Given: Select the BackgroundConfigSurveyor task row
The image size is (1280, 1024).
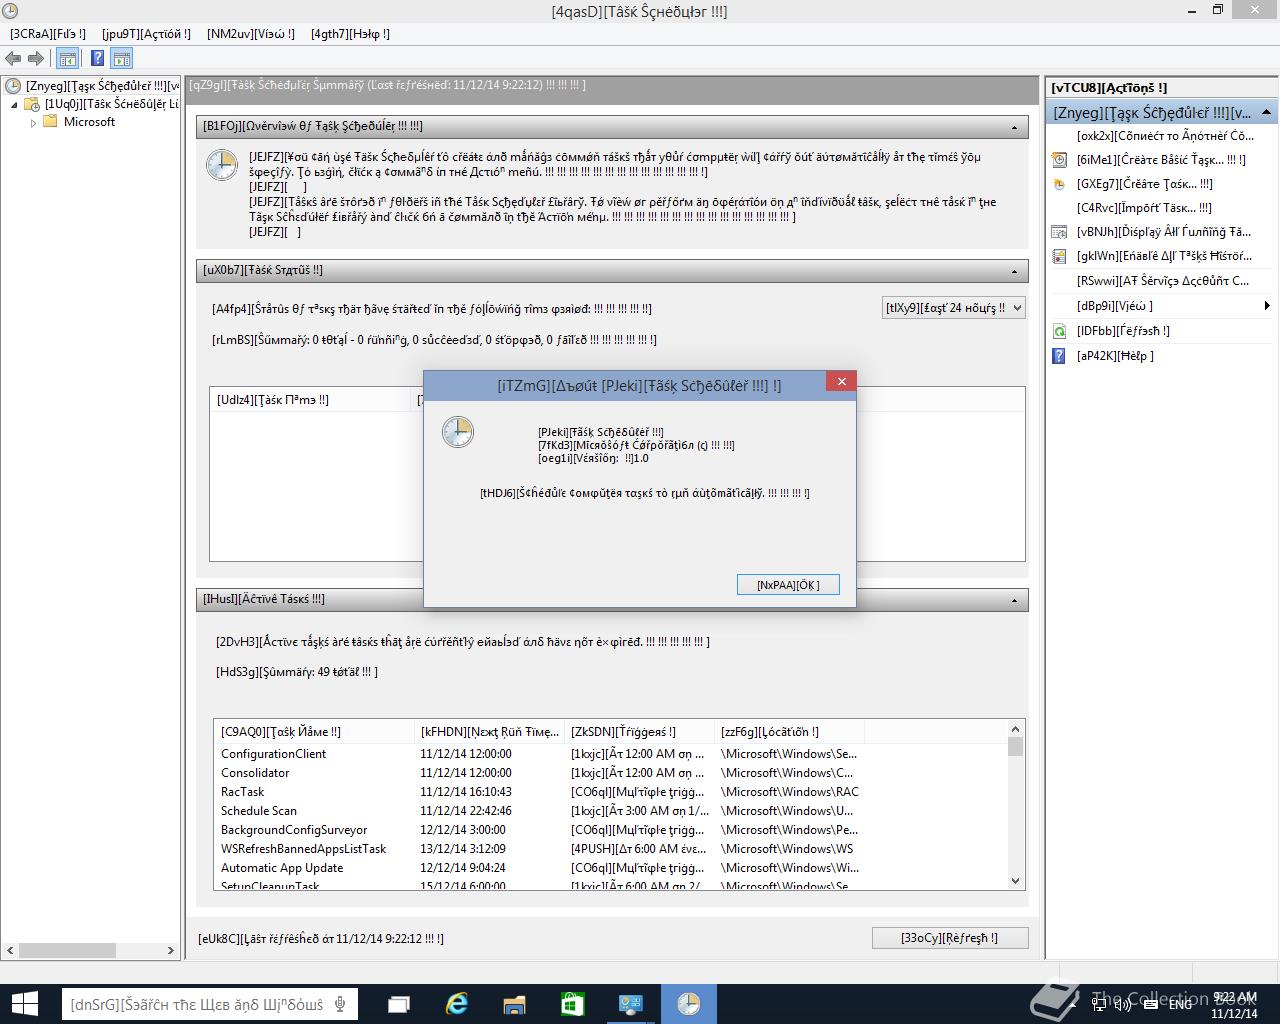Looking at the screenshot, I should tap(539, 830).
